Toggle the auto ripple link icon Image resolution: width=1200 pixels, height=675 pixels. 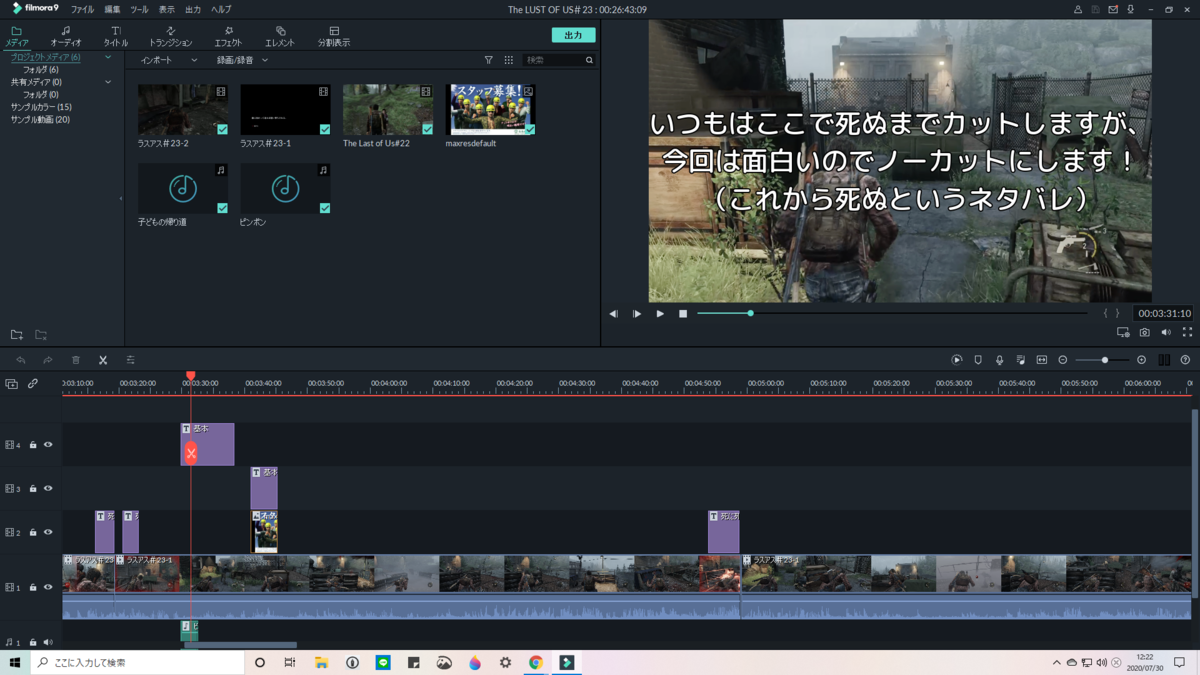point(33,384)
